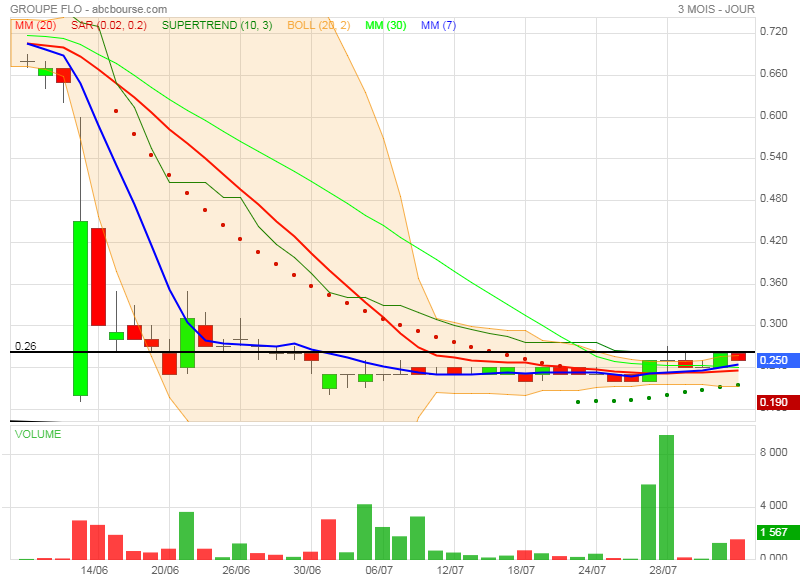Image resolution: width=800 pixels, height=580 pixels.
Task: Select the 12/07 date label
Action: (x=450, y=570)
